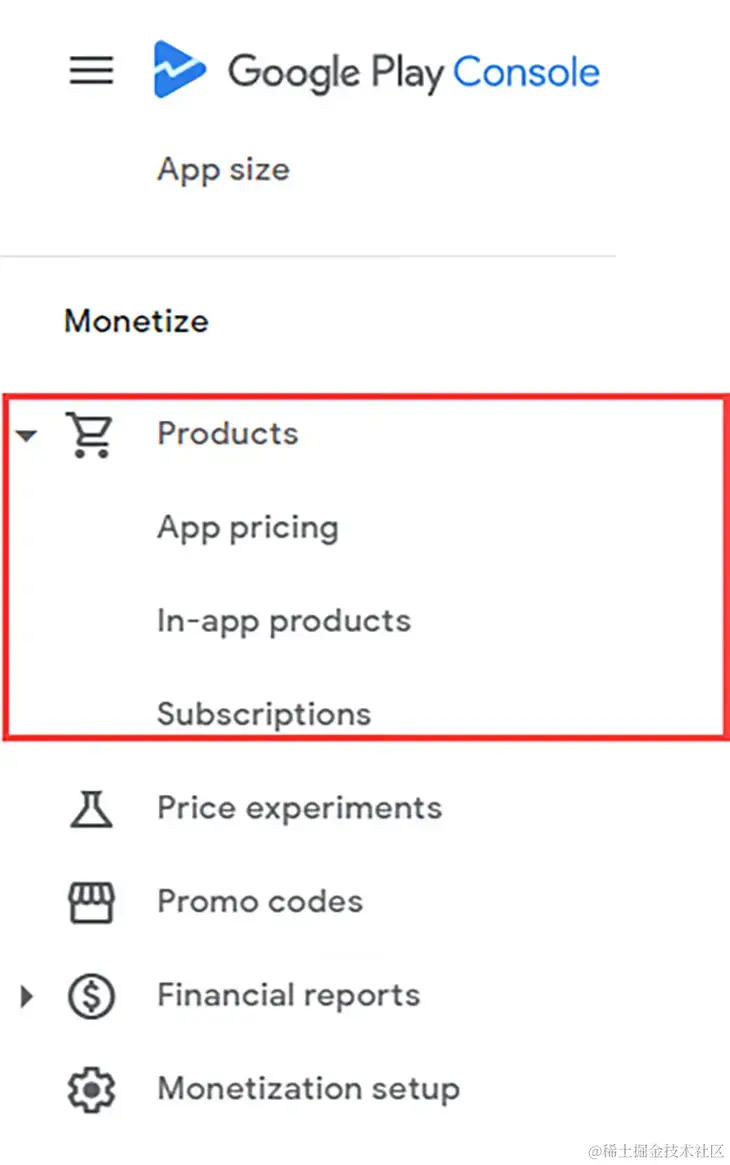Click the gear Monetization setup icon

click(x=91, y=1089)
